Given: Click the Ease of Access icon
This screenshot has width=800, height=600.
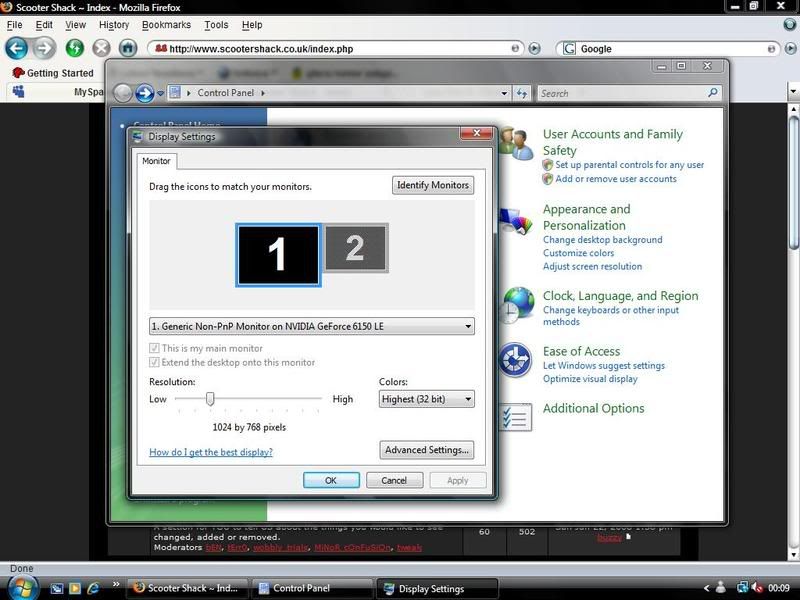Looking at the screenshot, I should pyautogui.click(x=515, y=359).
